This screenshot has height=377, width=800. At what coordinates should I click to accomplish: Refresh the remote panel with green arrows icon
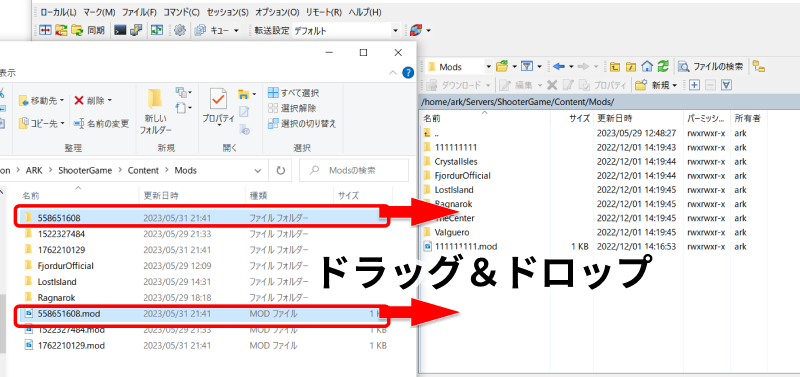point(663,66)
